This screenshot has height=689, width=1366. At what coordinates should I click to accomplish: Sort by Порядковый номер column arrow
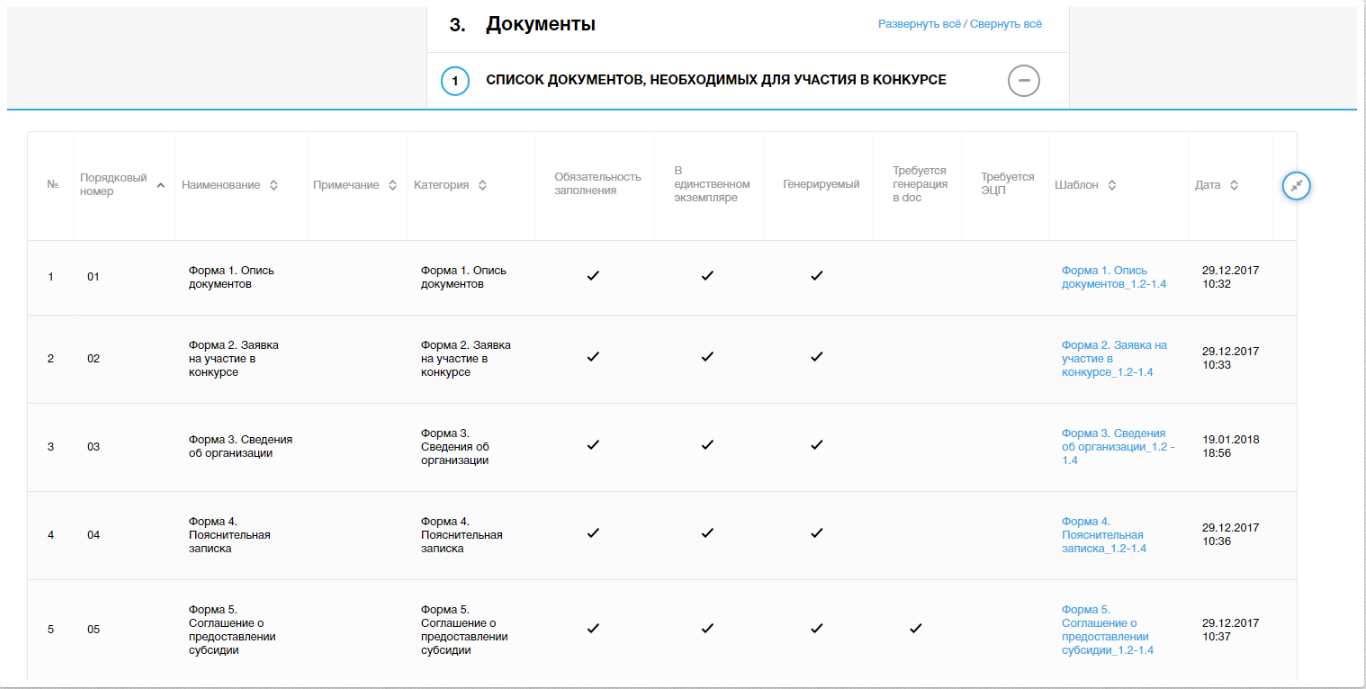point(161,185)
